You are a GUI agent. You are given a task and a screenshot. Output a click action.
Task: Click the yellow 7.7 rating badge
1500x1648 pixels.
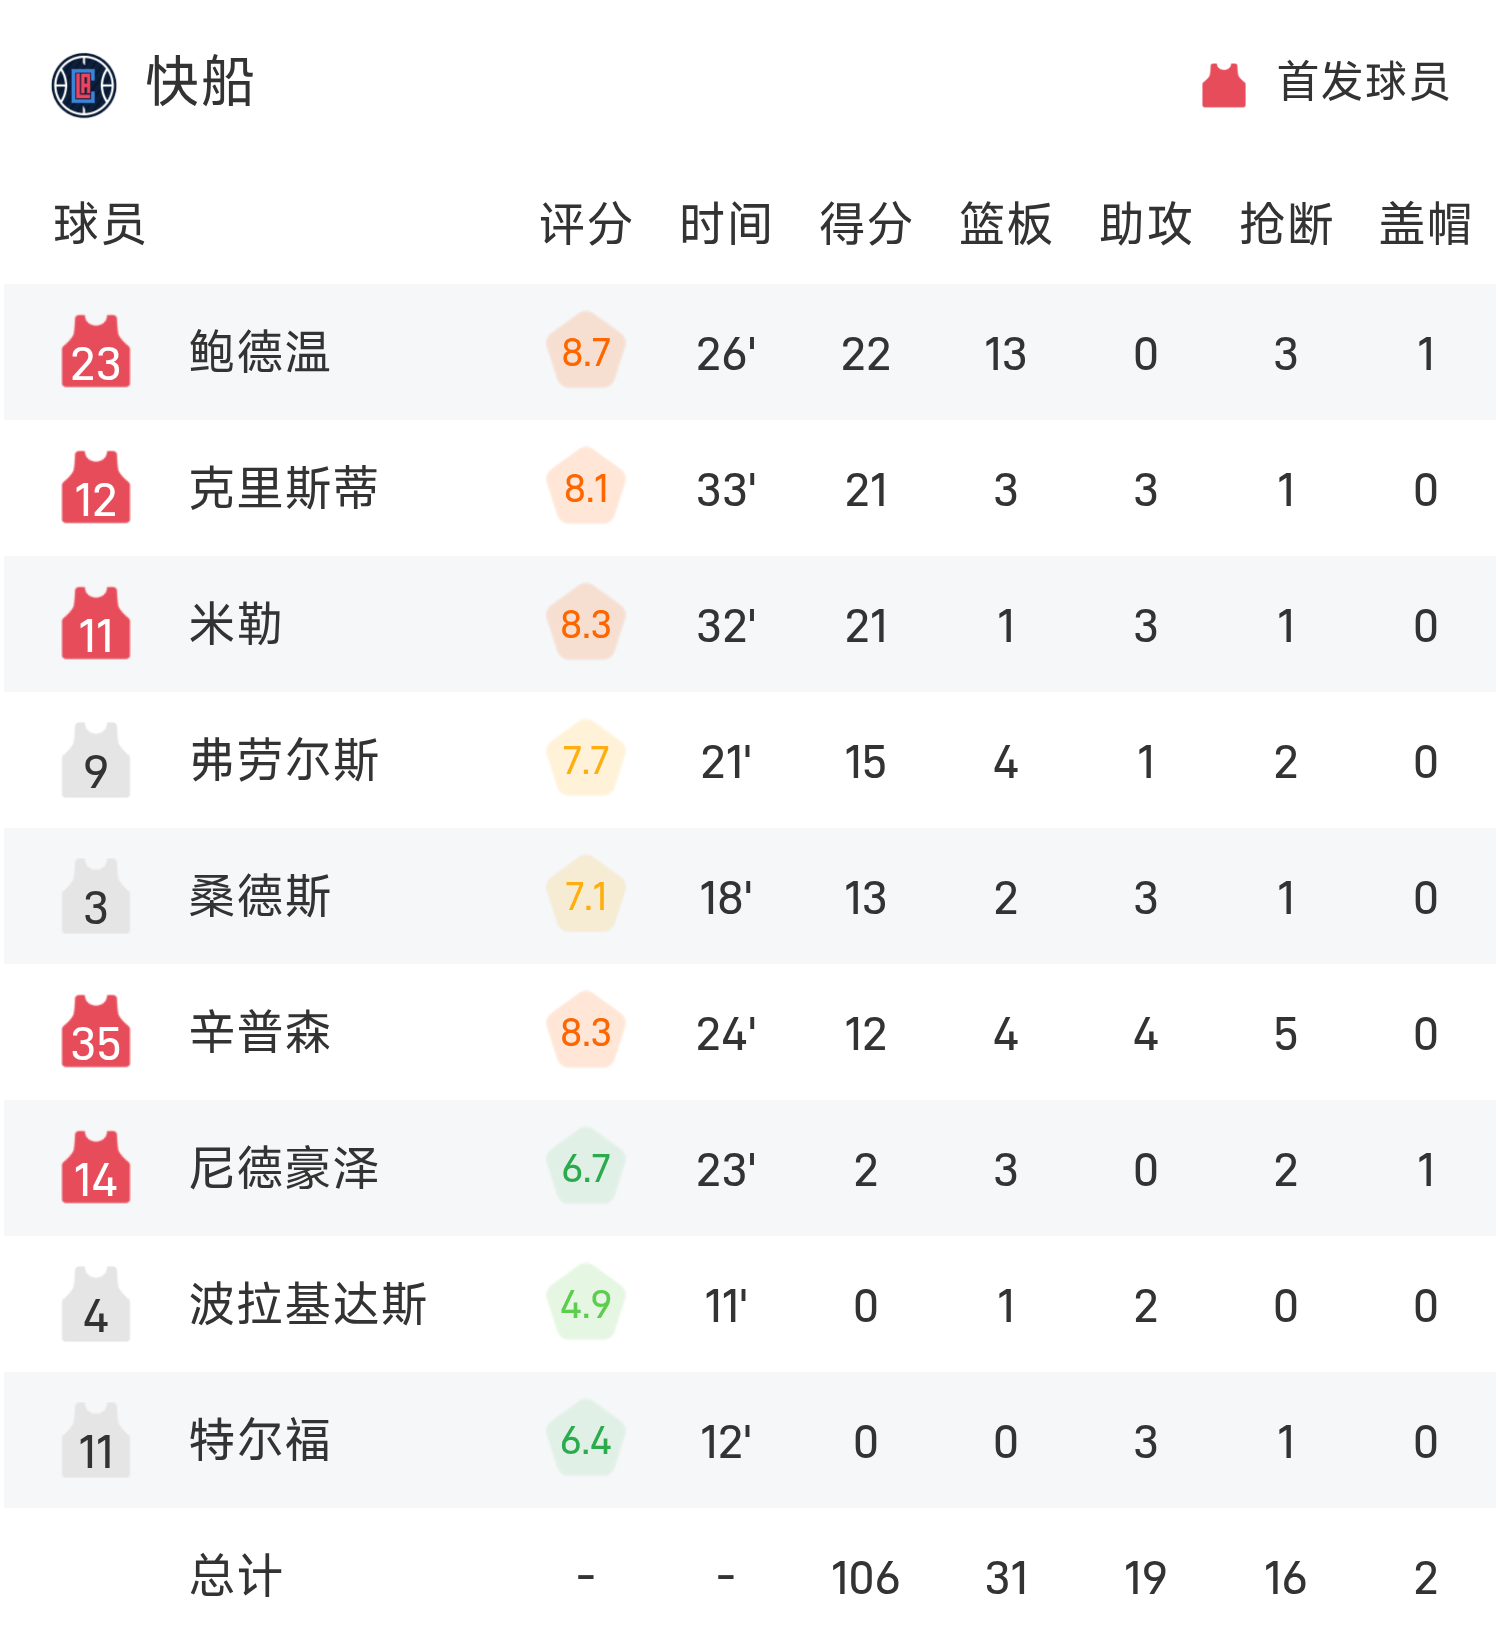pos(586,760)
